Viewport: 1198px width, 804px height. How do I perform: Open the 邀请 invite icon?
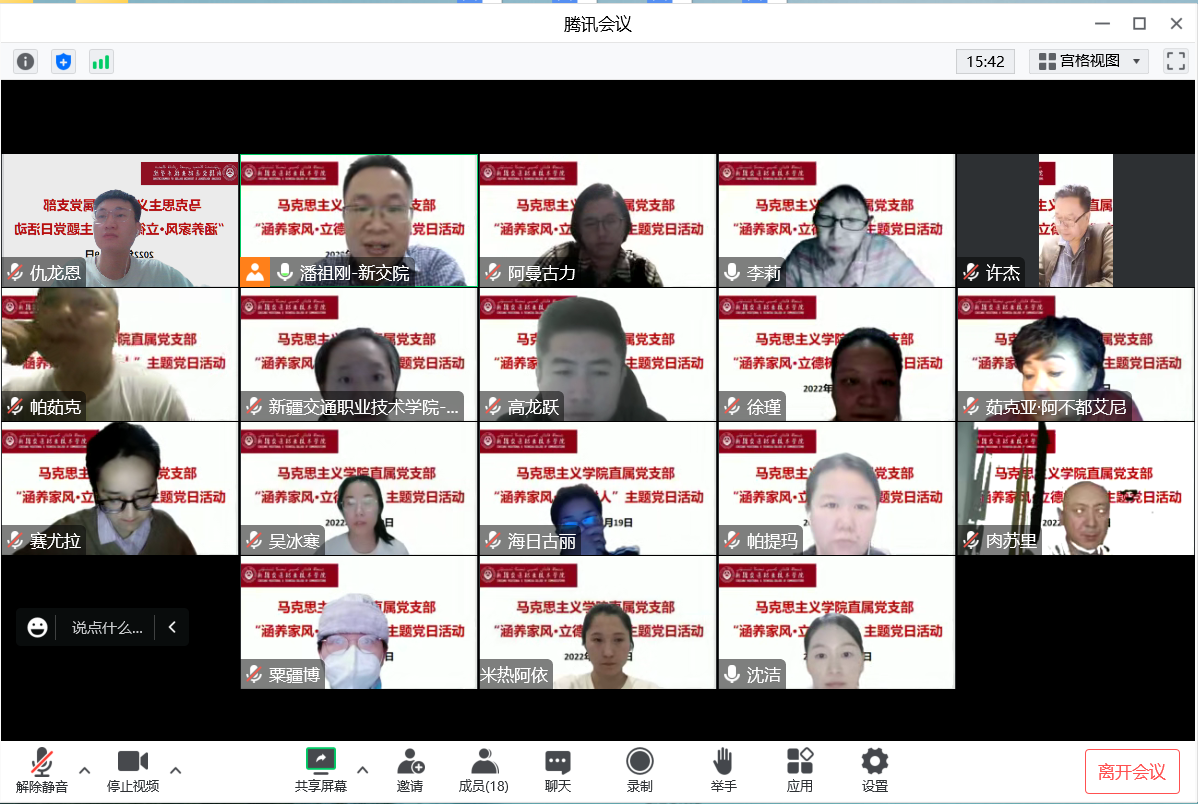pos(410,770)
